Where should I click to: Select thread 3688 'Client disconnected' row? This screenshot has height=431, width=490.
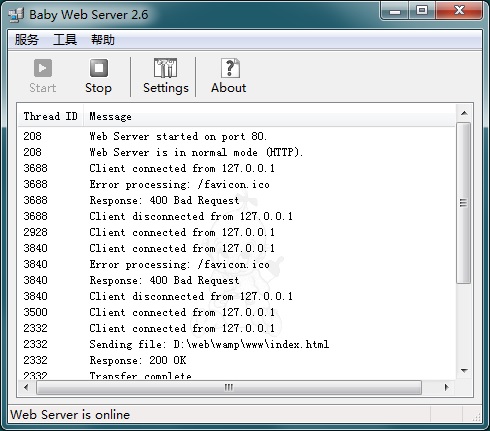[236, 216]
